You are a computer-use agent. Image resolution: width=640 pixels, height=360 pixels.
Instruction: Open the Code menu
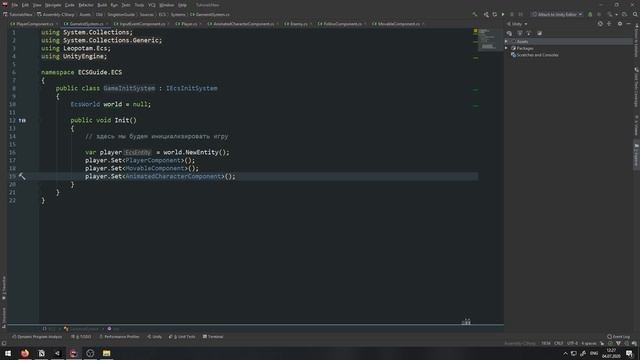[x=70, y=5]
